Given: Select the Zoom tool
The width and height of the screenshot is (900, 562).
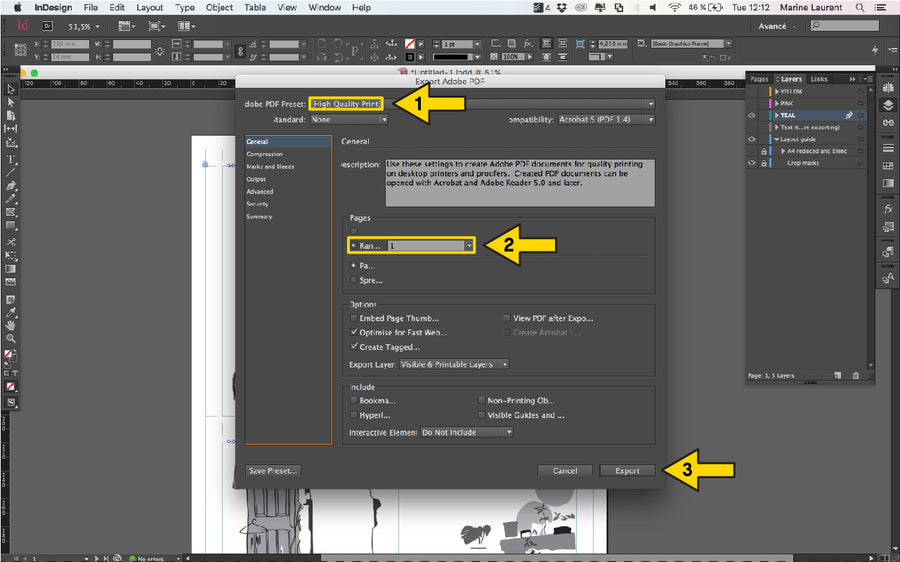Looking at the screenshot, I should click(x=10, y=339).
